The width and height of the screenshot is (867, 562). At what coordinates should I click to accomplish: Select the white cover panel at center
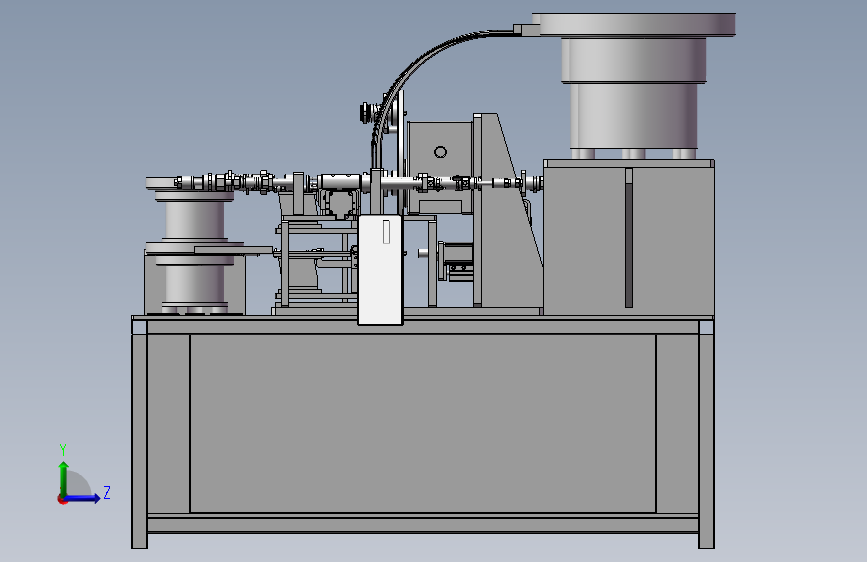380,270
